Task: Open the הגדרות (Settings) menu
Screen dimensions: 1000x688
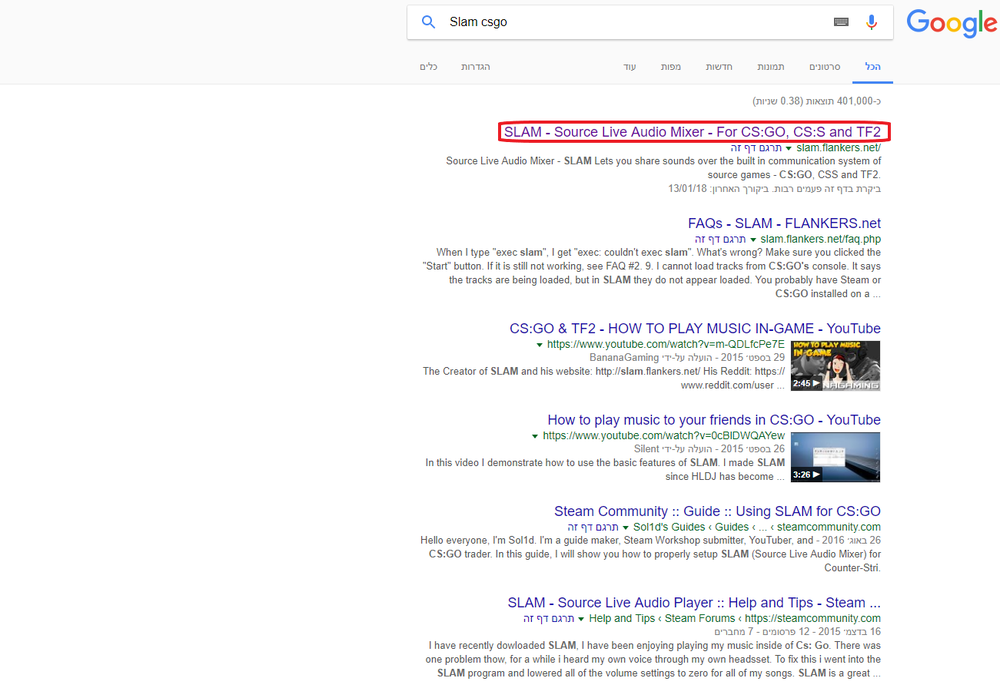Action: [x=476, y=66]
